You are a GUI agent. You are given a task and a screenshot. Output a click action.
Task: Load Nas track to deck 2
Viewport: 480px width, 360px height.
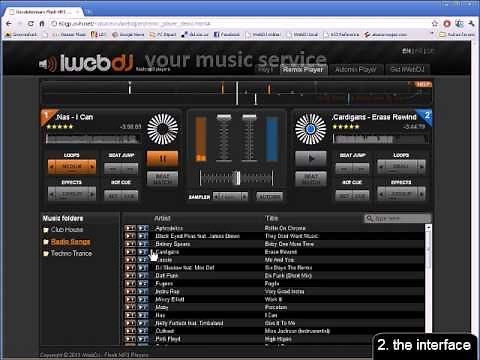coord(143,315)
